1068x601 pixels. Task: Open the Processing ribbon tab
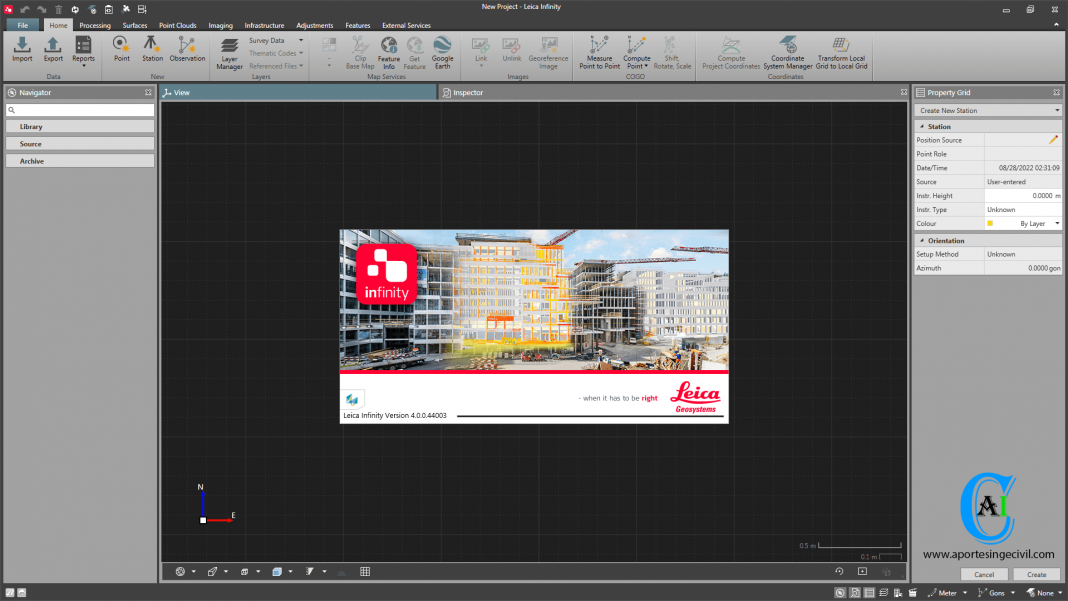tap(95, 25)
